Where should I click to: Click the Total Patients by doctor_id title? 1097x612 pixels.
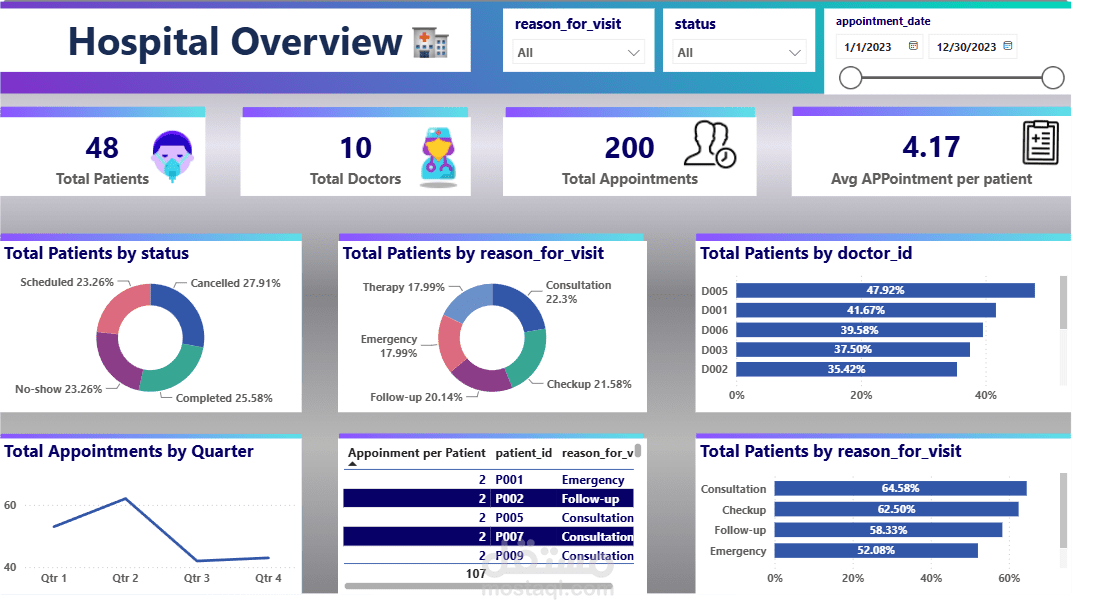(x=806, y=253)
